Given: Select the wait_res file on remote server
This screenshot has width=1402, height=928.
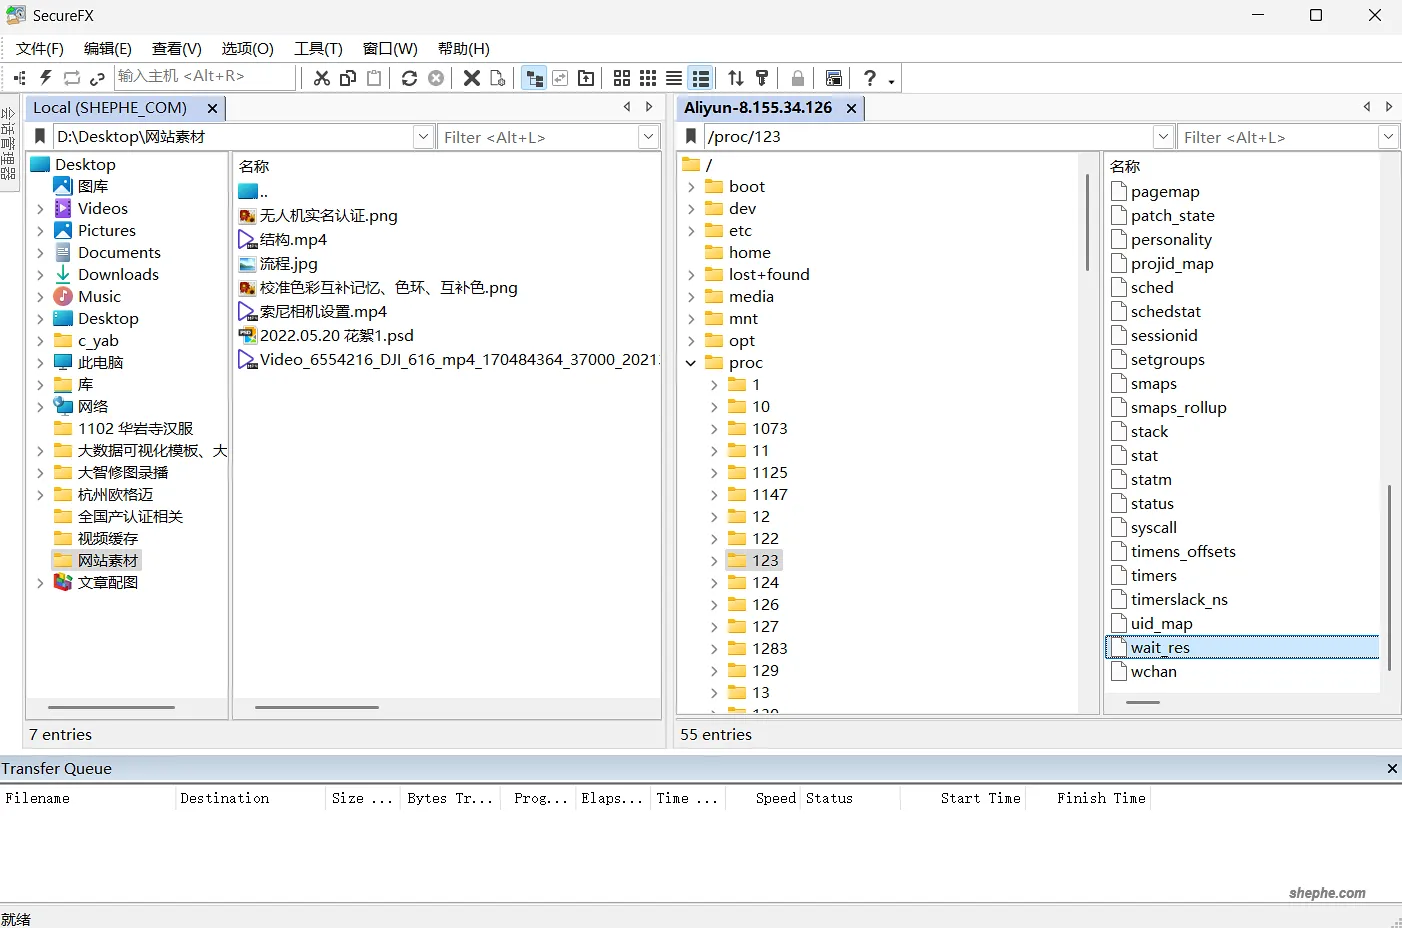Looking at the screenshot, I should (1160, 647).
